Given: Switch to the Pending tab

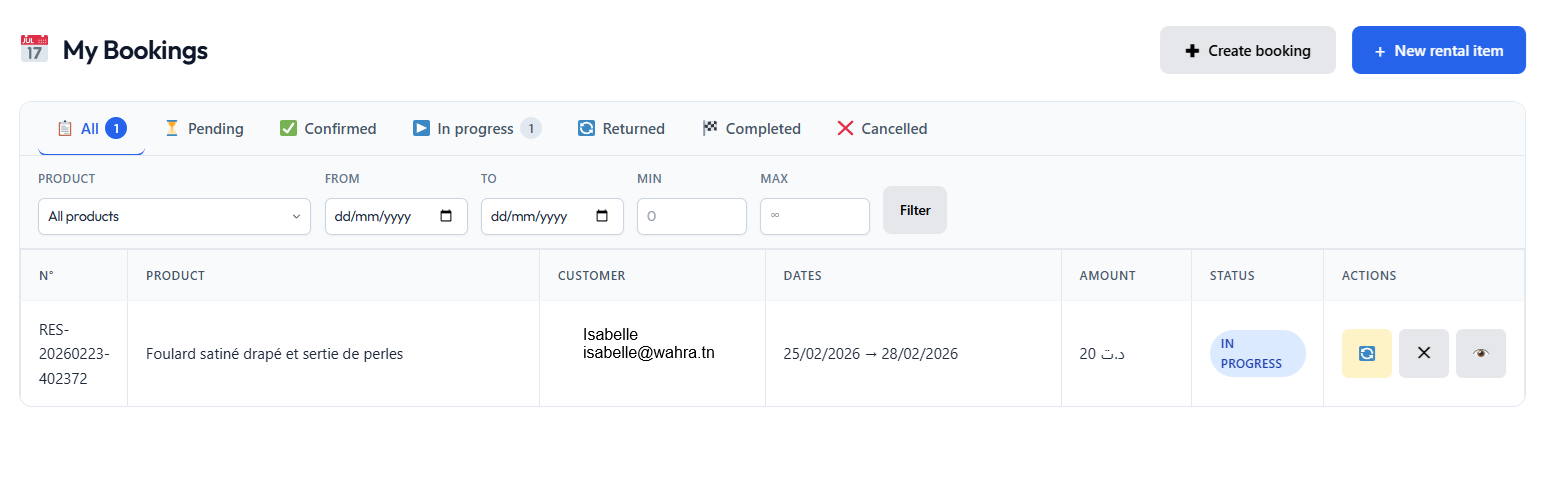Looking at the screenshot, I should [x=204, y=128].
